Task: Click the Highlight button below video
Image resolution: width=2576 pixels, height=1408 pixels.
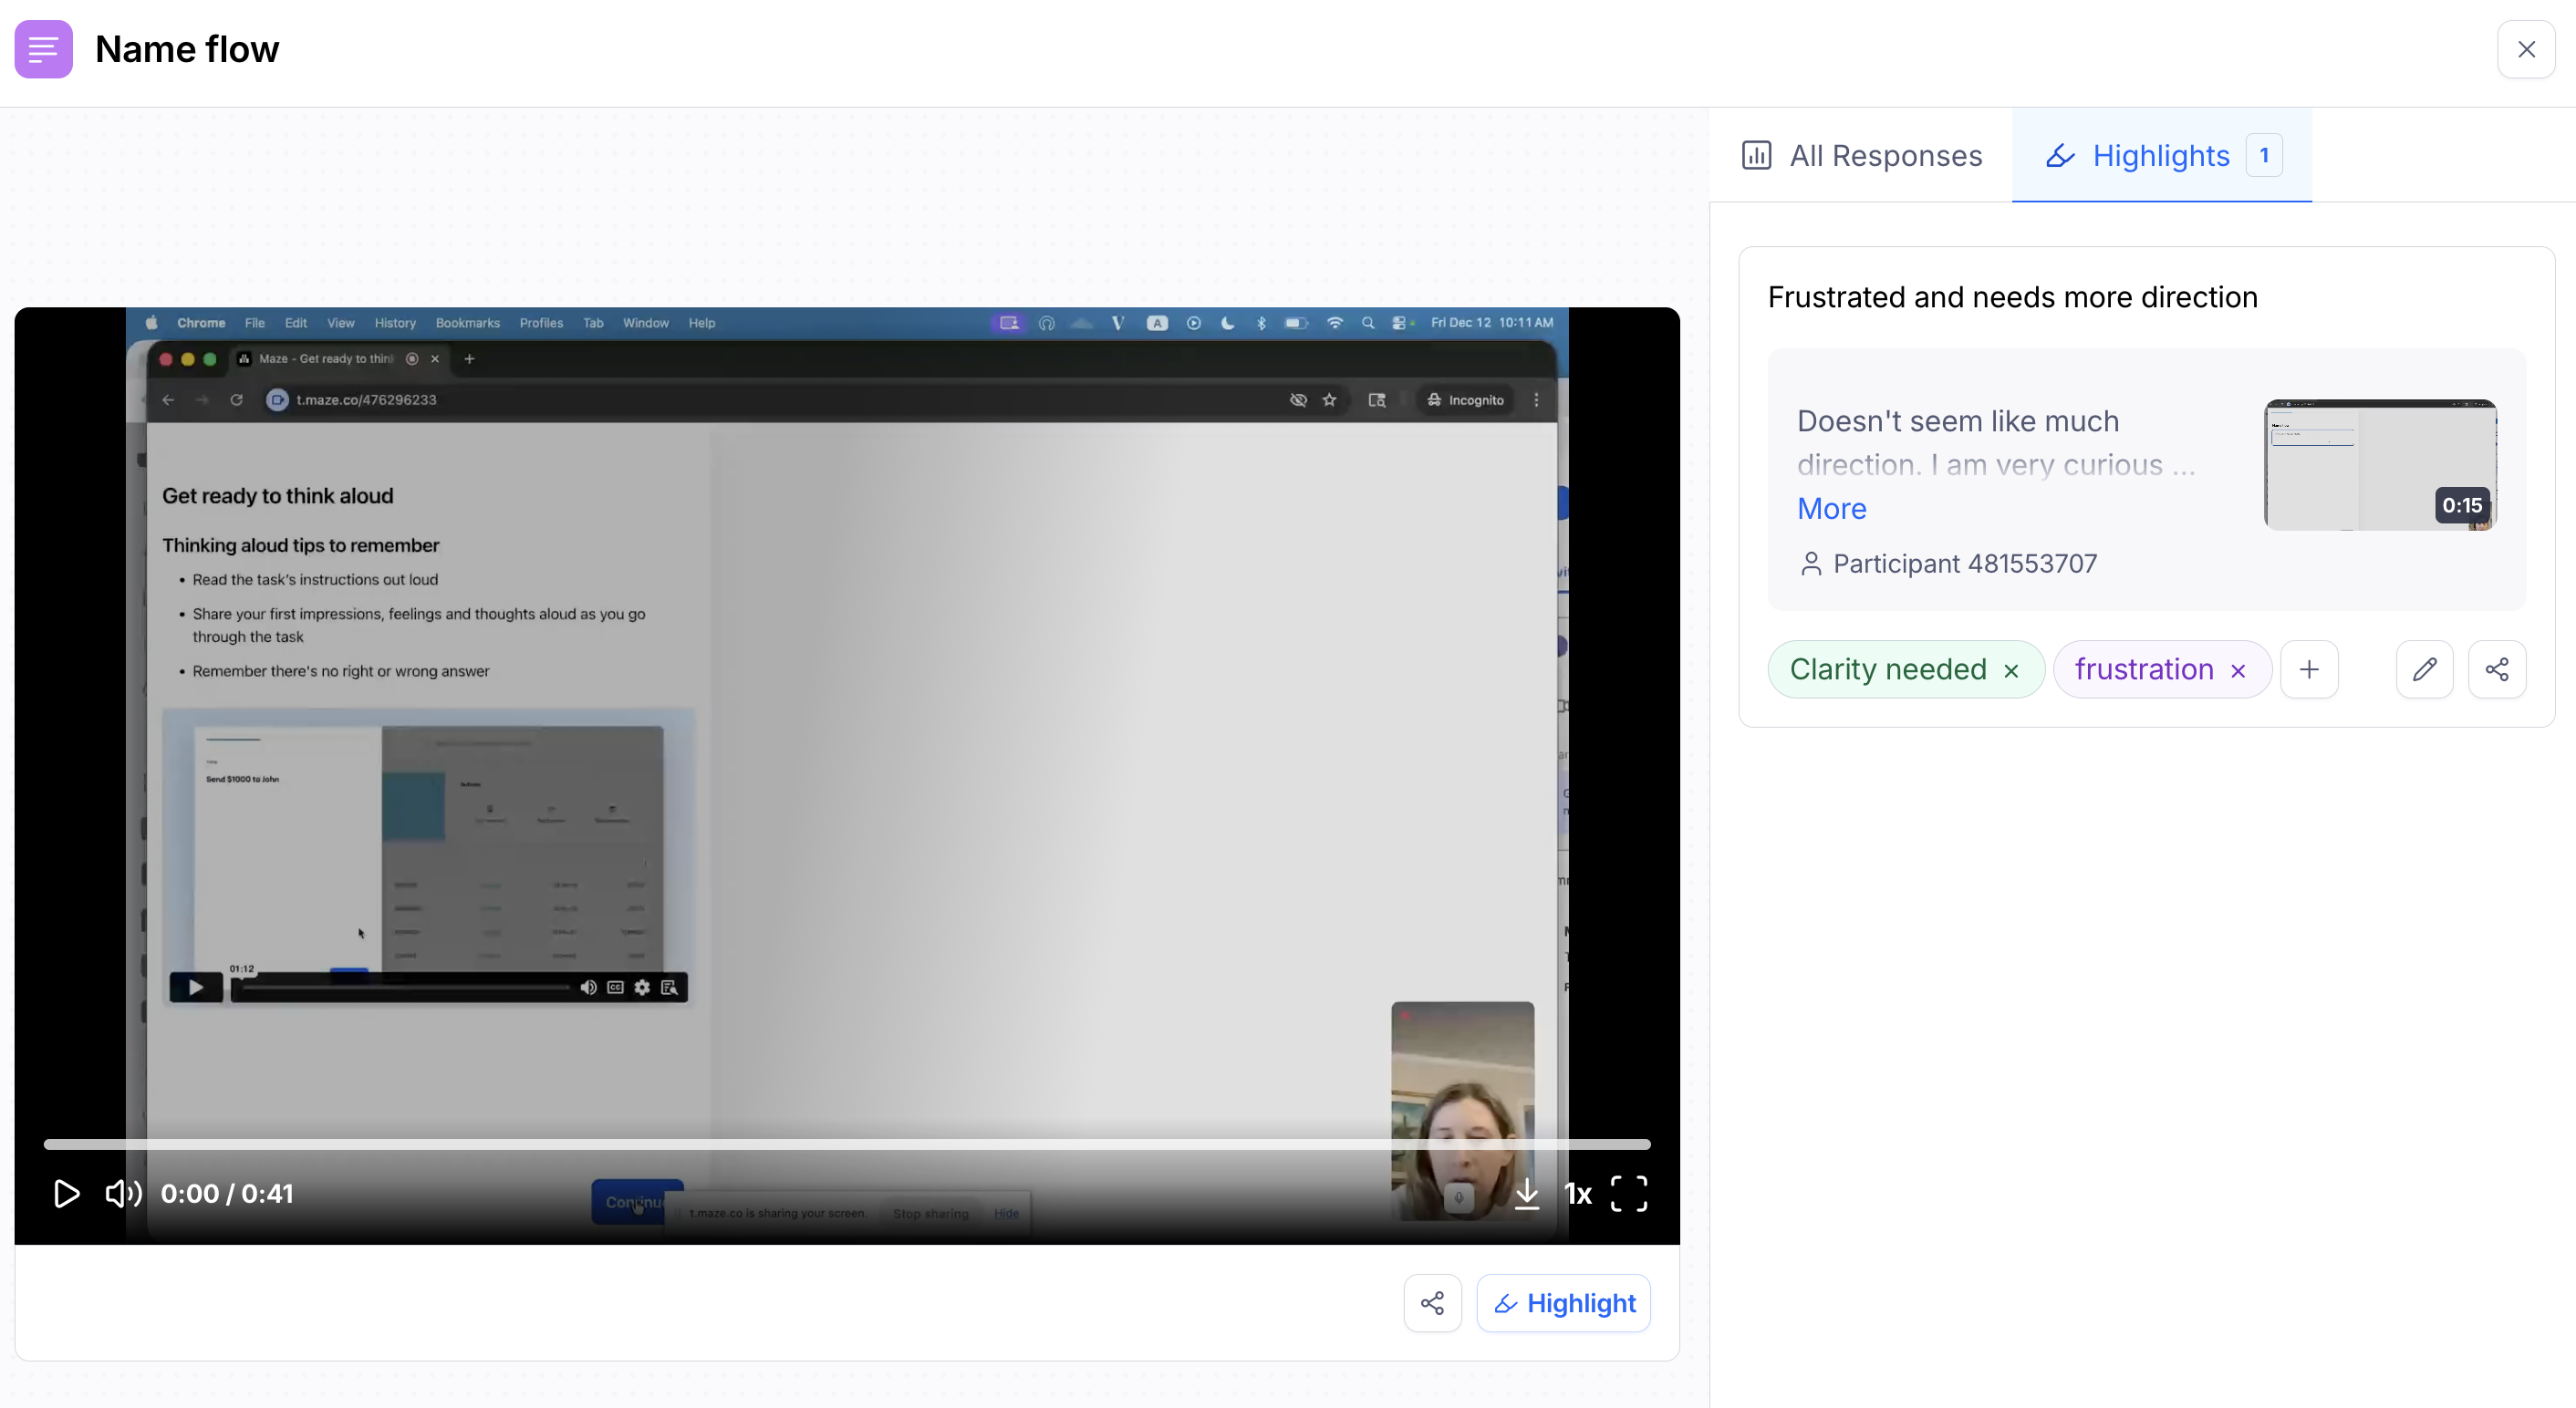Action: (1563, 1303)
